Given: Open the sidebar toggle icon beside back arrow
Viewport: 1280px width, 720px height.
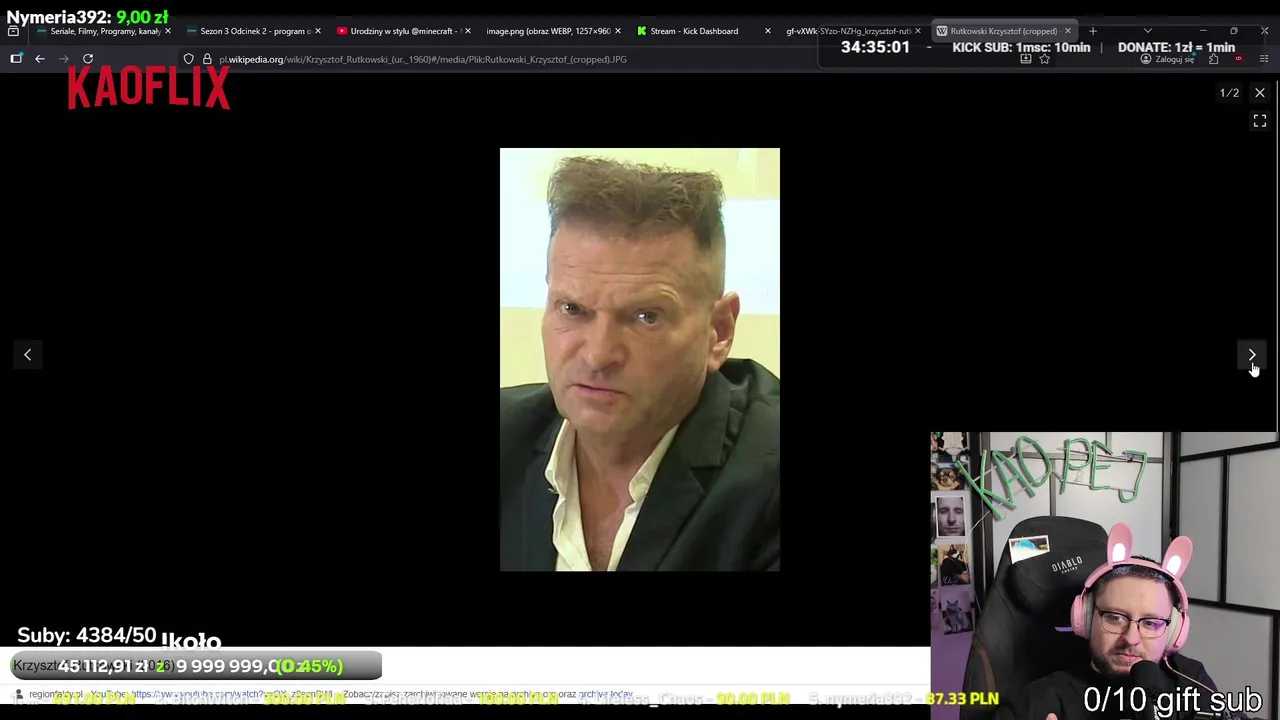Looking at the screenshot, I should [16, 59].
